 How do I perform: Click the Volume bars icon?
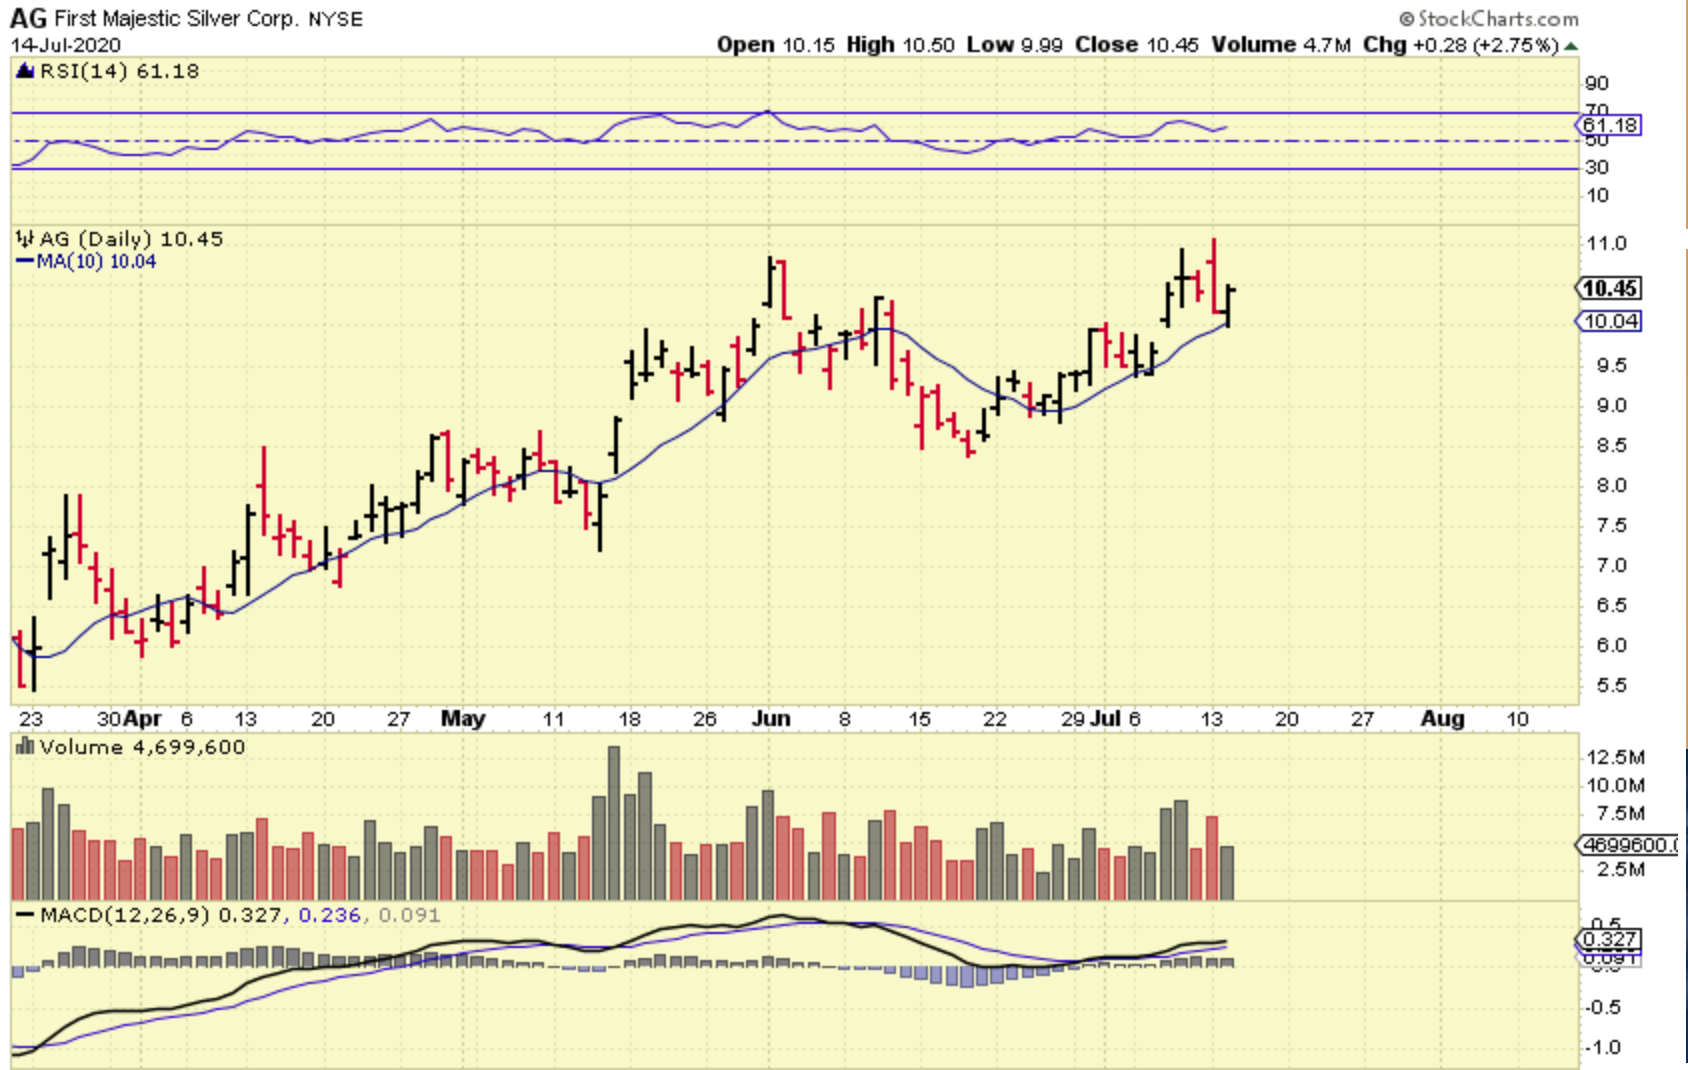click(x=25, y=747)
